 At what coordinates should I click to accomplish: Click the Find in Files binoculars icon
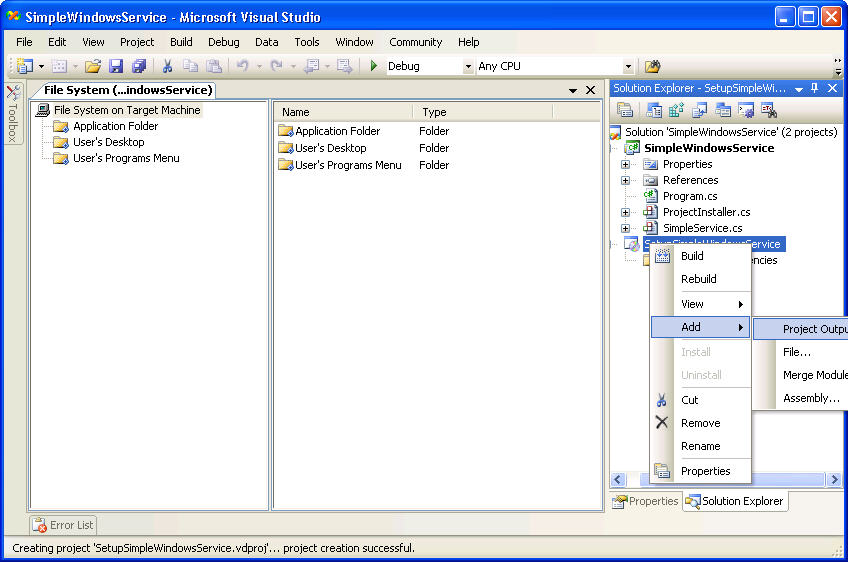point(653,67)
